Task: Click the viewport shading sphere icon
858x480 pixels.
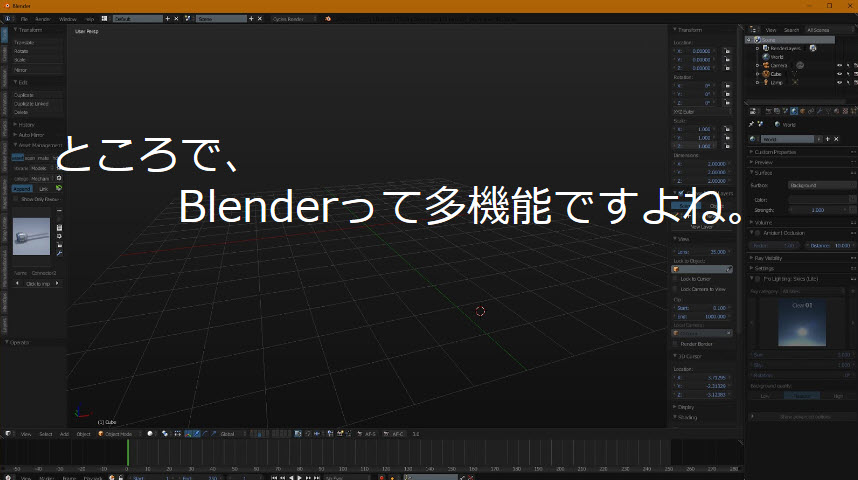Action: tap(150, 434)
